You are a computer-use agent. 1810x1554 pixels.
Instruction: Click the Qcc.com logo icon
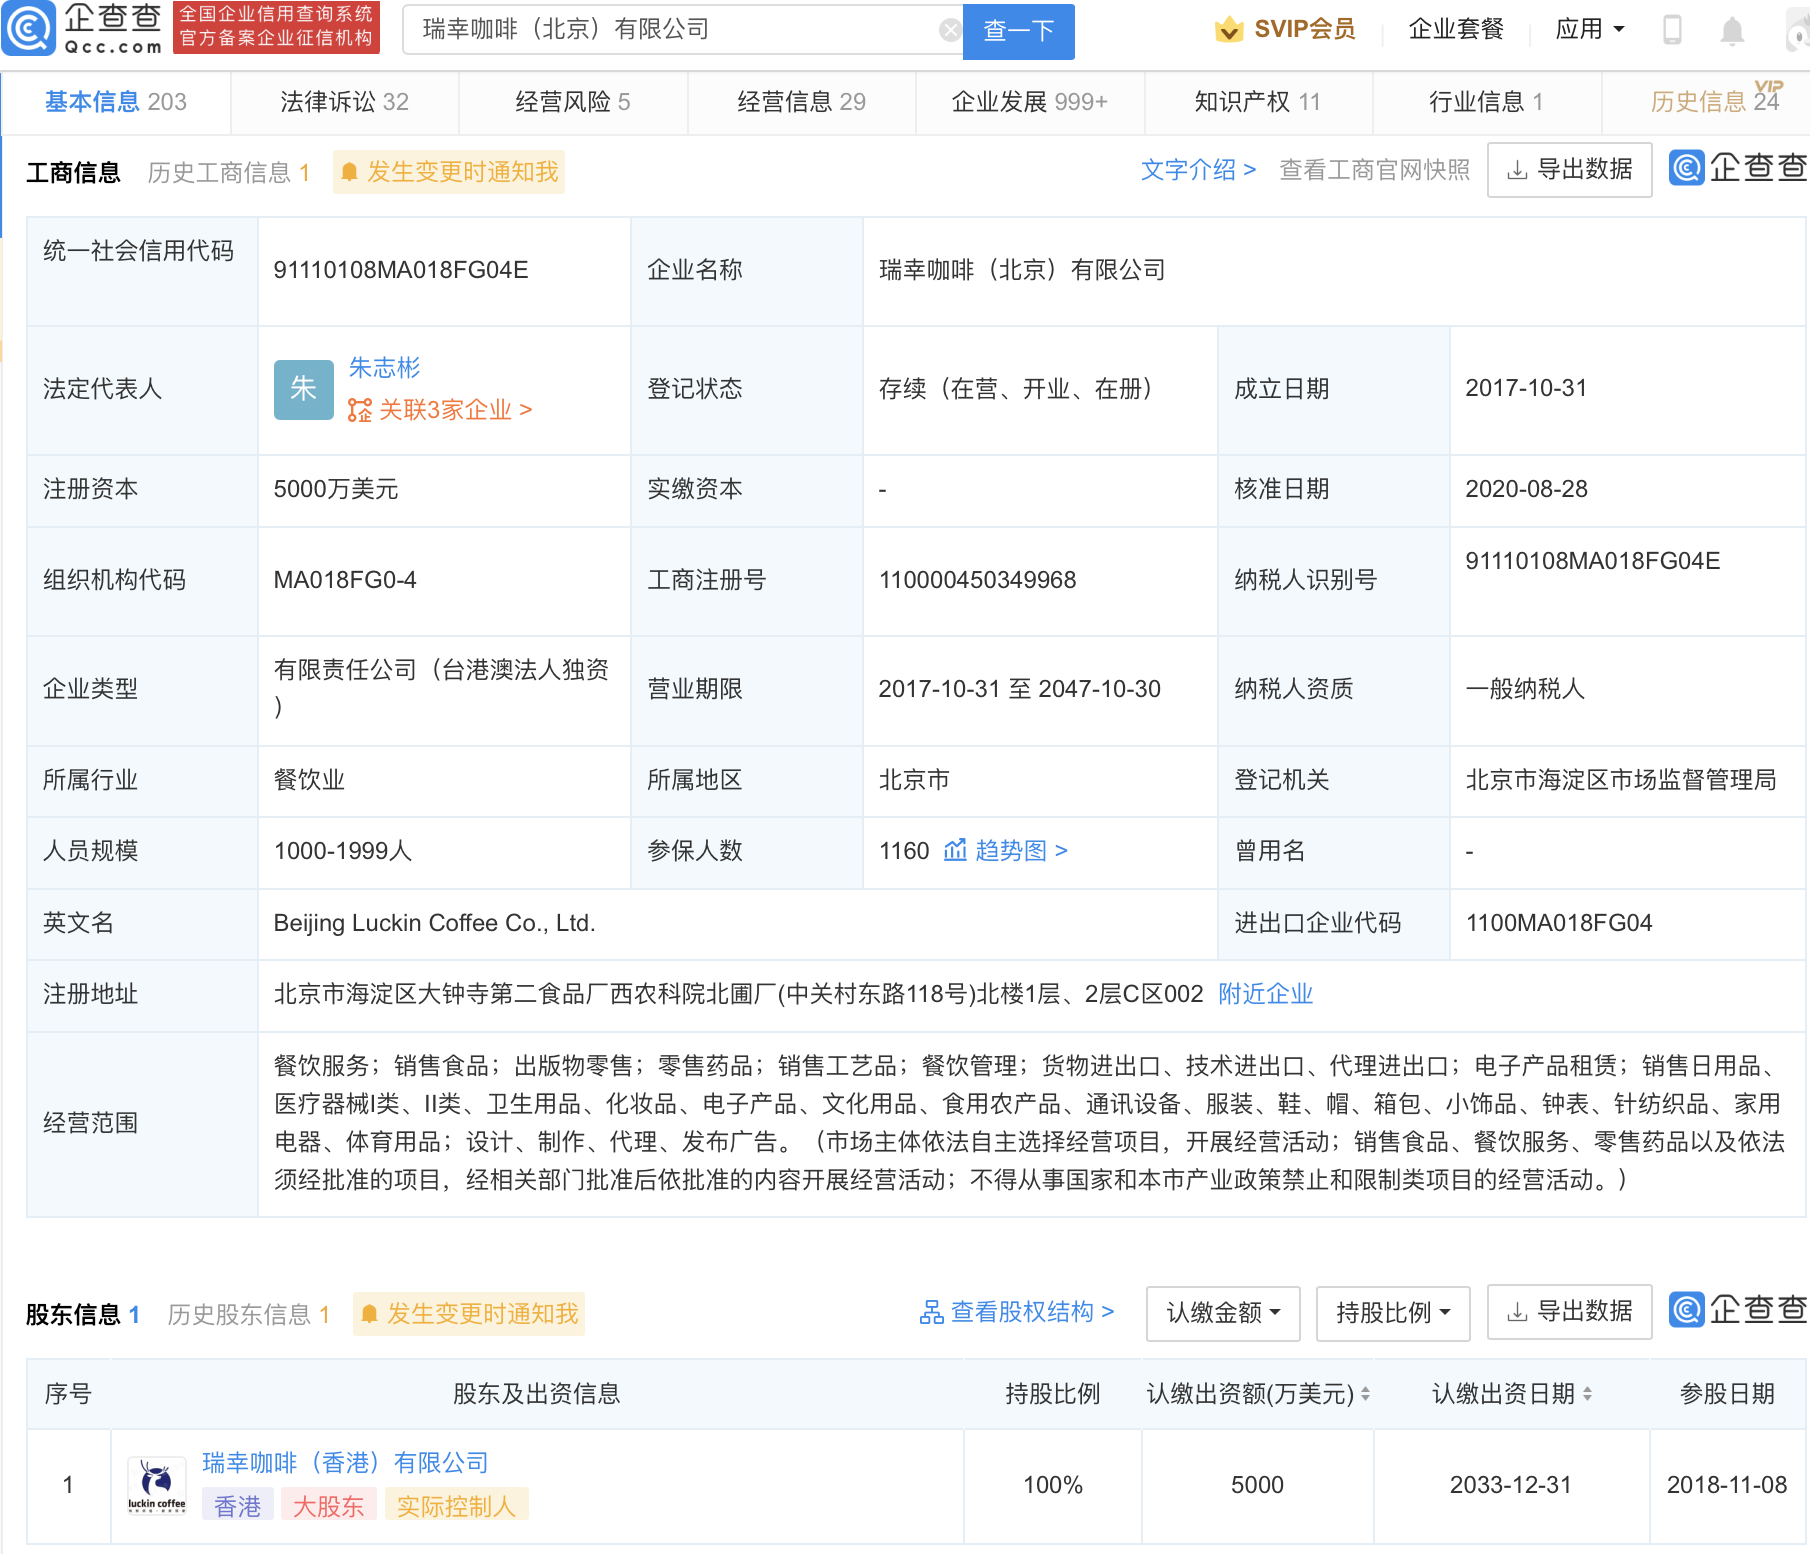coord(30,28)
